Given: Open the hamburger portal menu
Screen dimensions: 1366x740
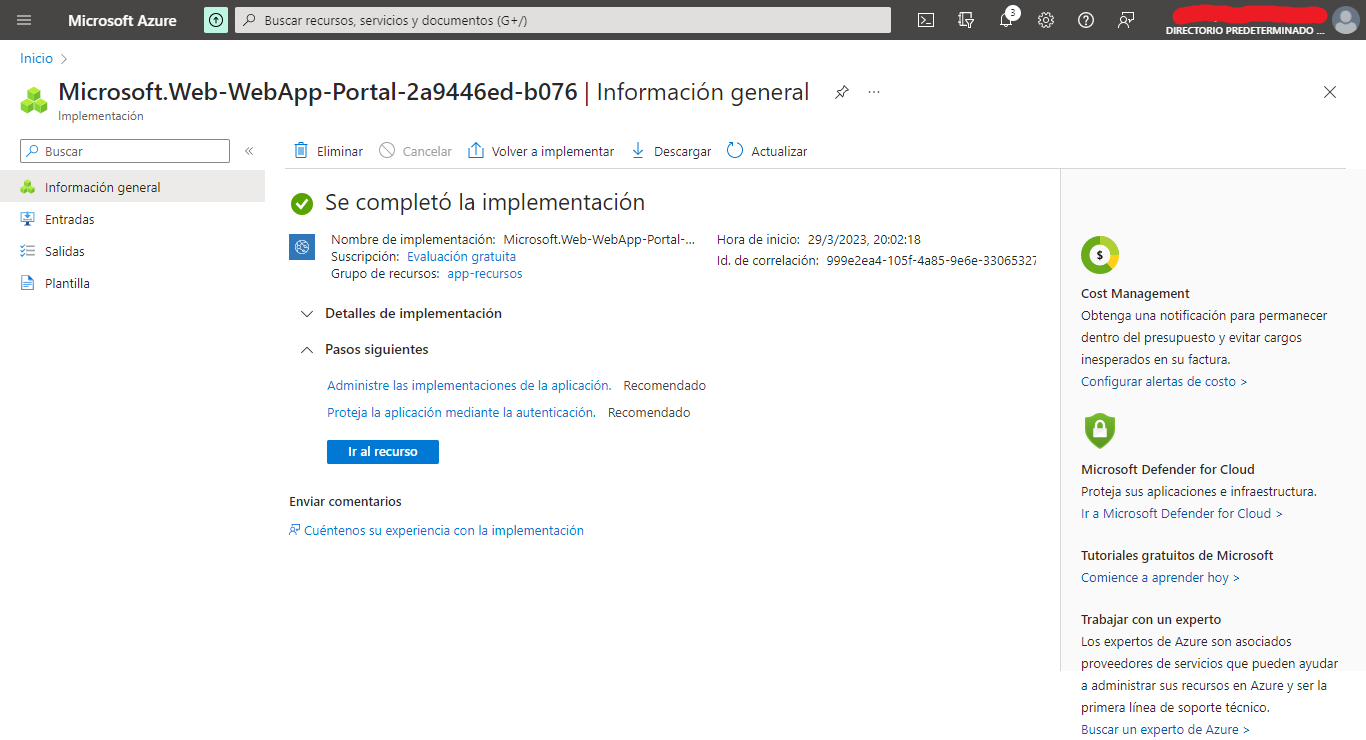Looking at the screenshot, I should tap(24, 20).
